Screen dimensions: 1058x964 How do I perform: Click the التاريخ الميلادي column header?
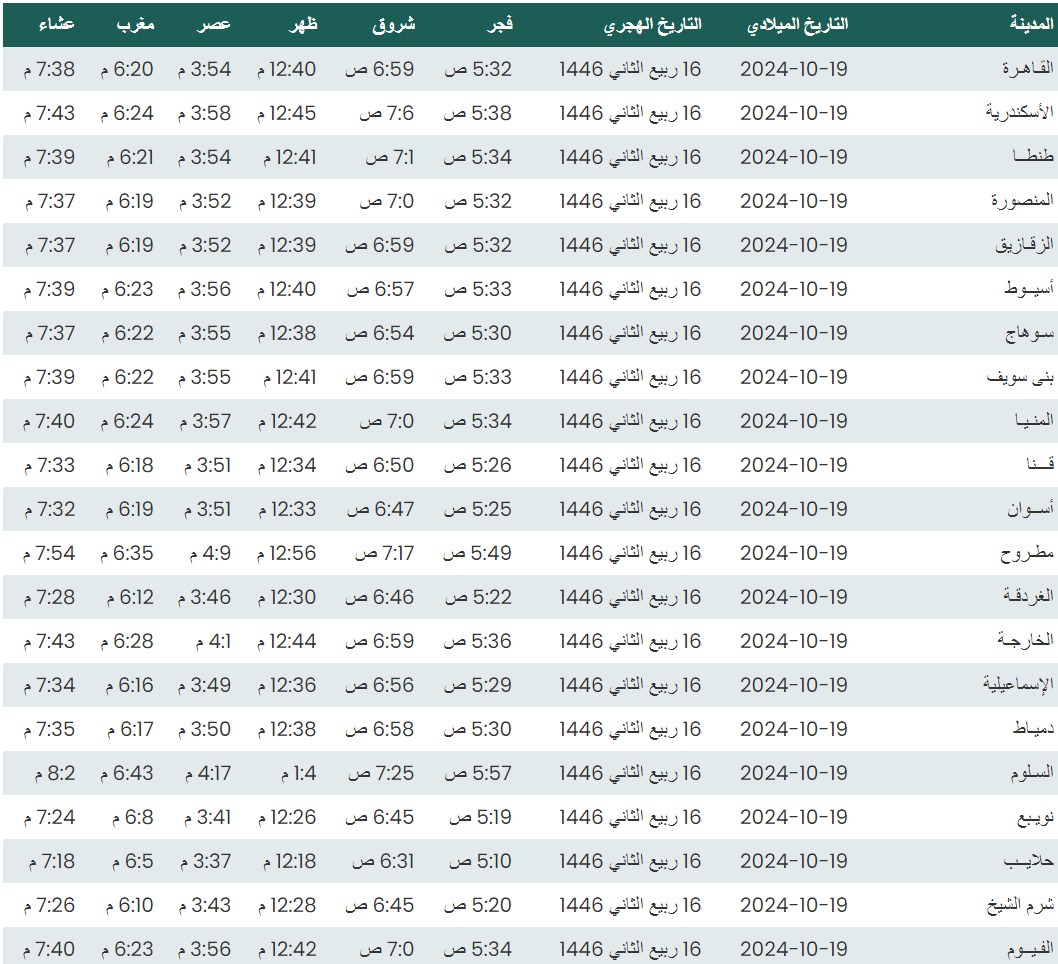(797, 25)
